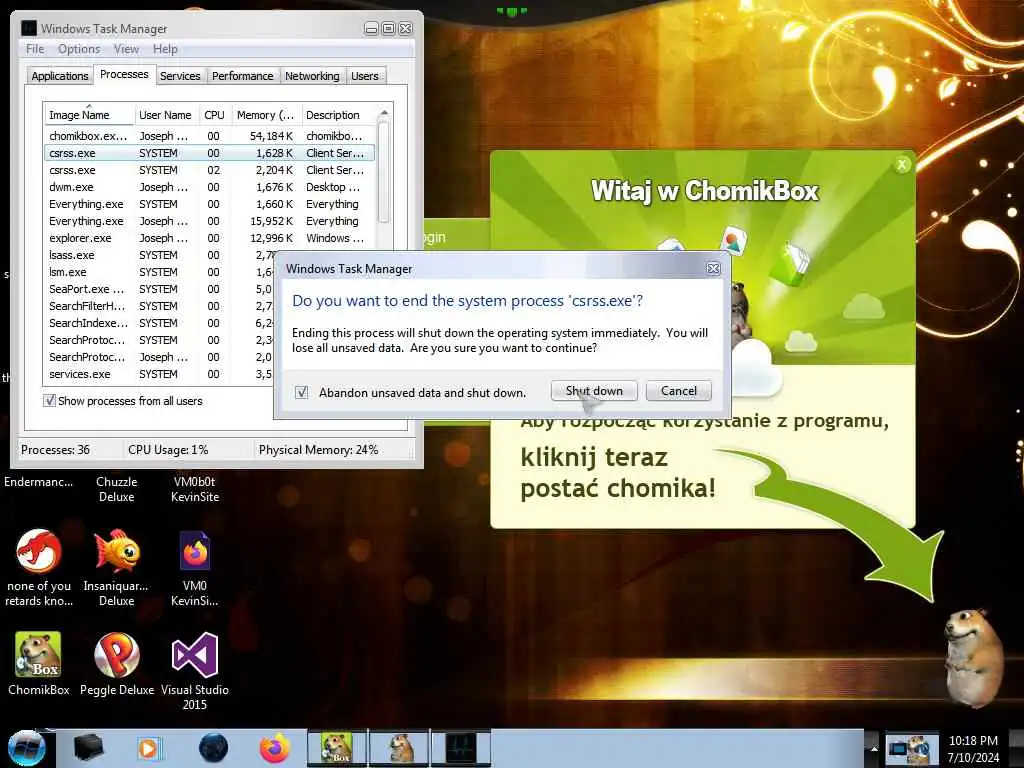Switch to ChomikBox Box taskbar button
Screen dimensions: 1024x768
pyautogui.click(x=336, y=748)
